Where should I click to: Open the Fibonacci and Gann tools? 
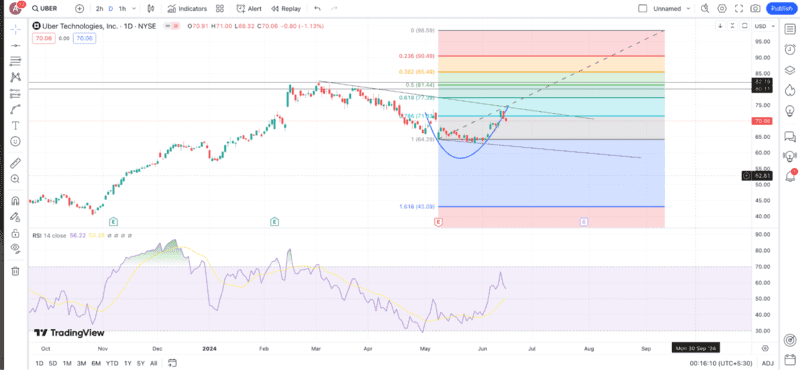point(15,61)
